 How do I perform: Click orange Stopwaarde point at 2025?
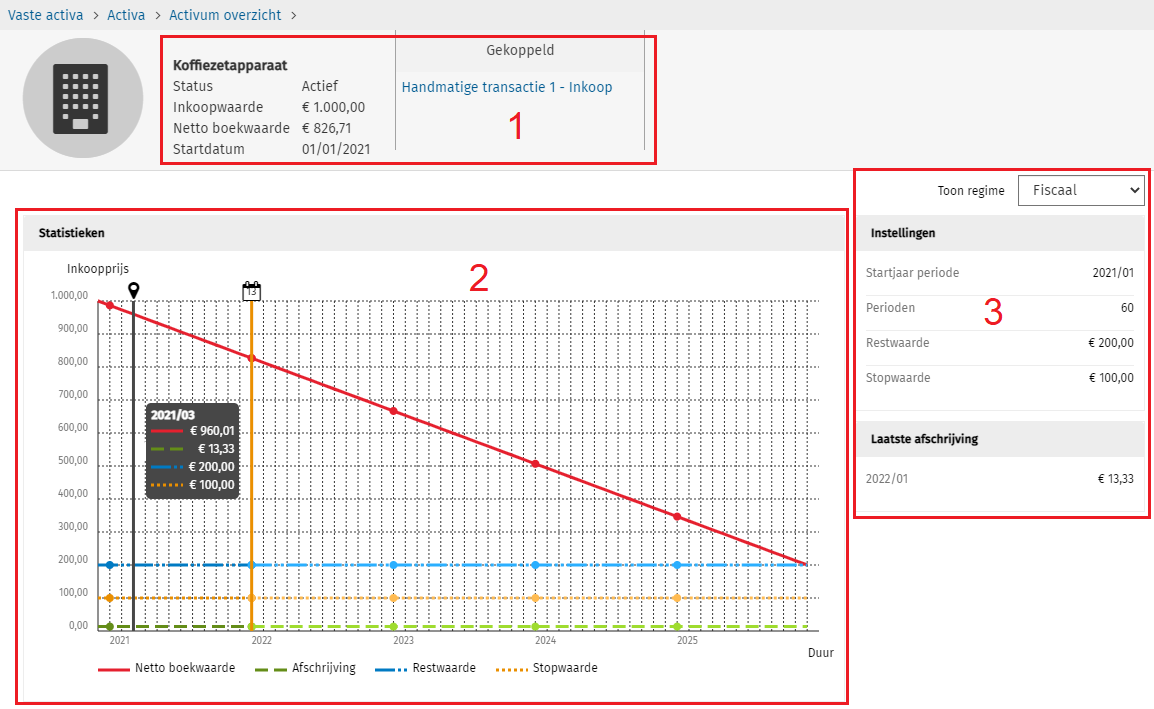677,598
